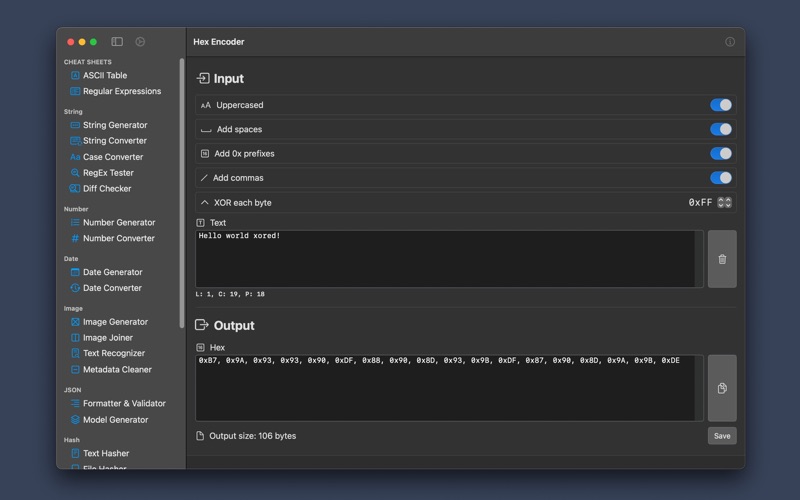
Task: Click the "Output" section heading
Action: pos(234,326)
